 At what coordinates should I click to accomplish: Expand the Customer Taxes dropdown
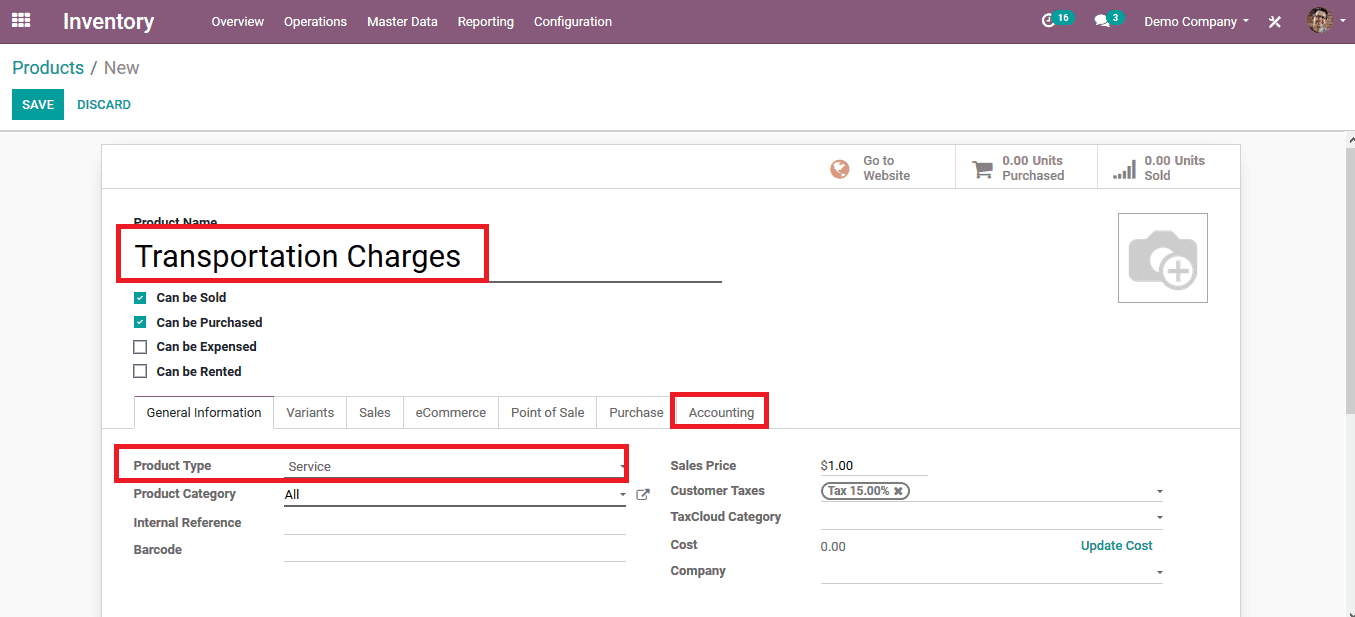tap(1160, 491)
